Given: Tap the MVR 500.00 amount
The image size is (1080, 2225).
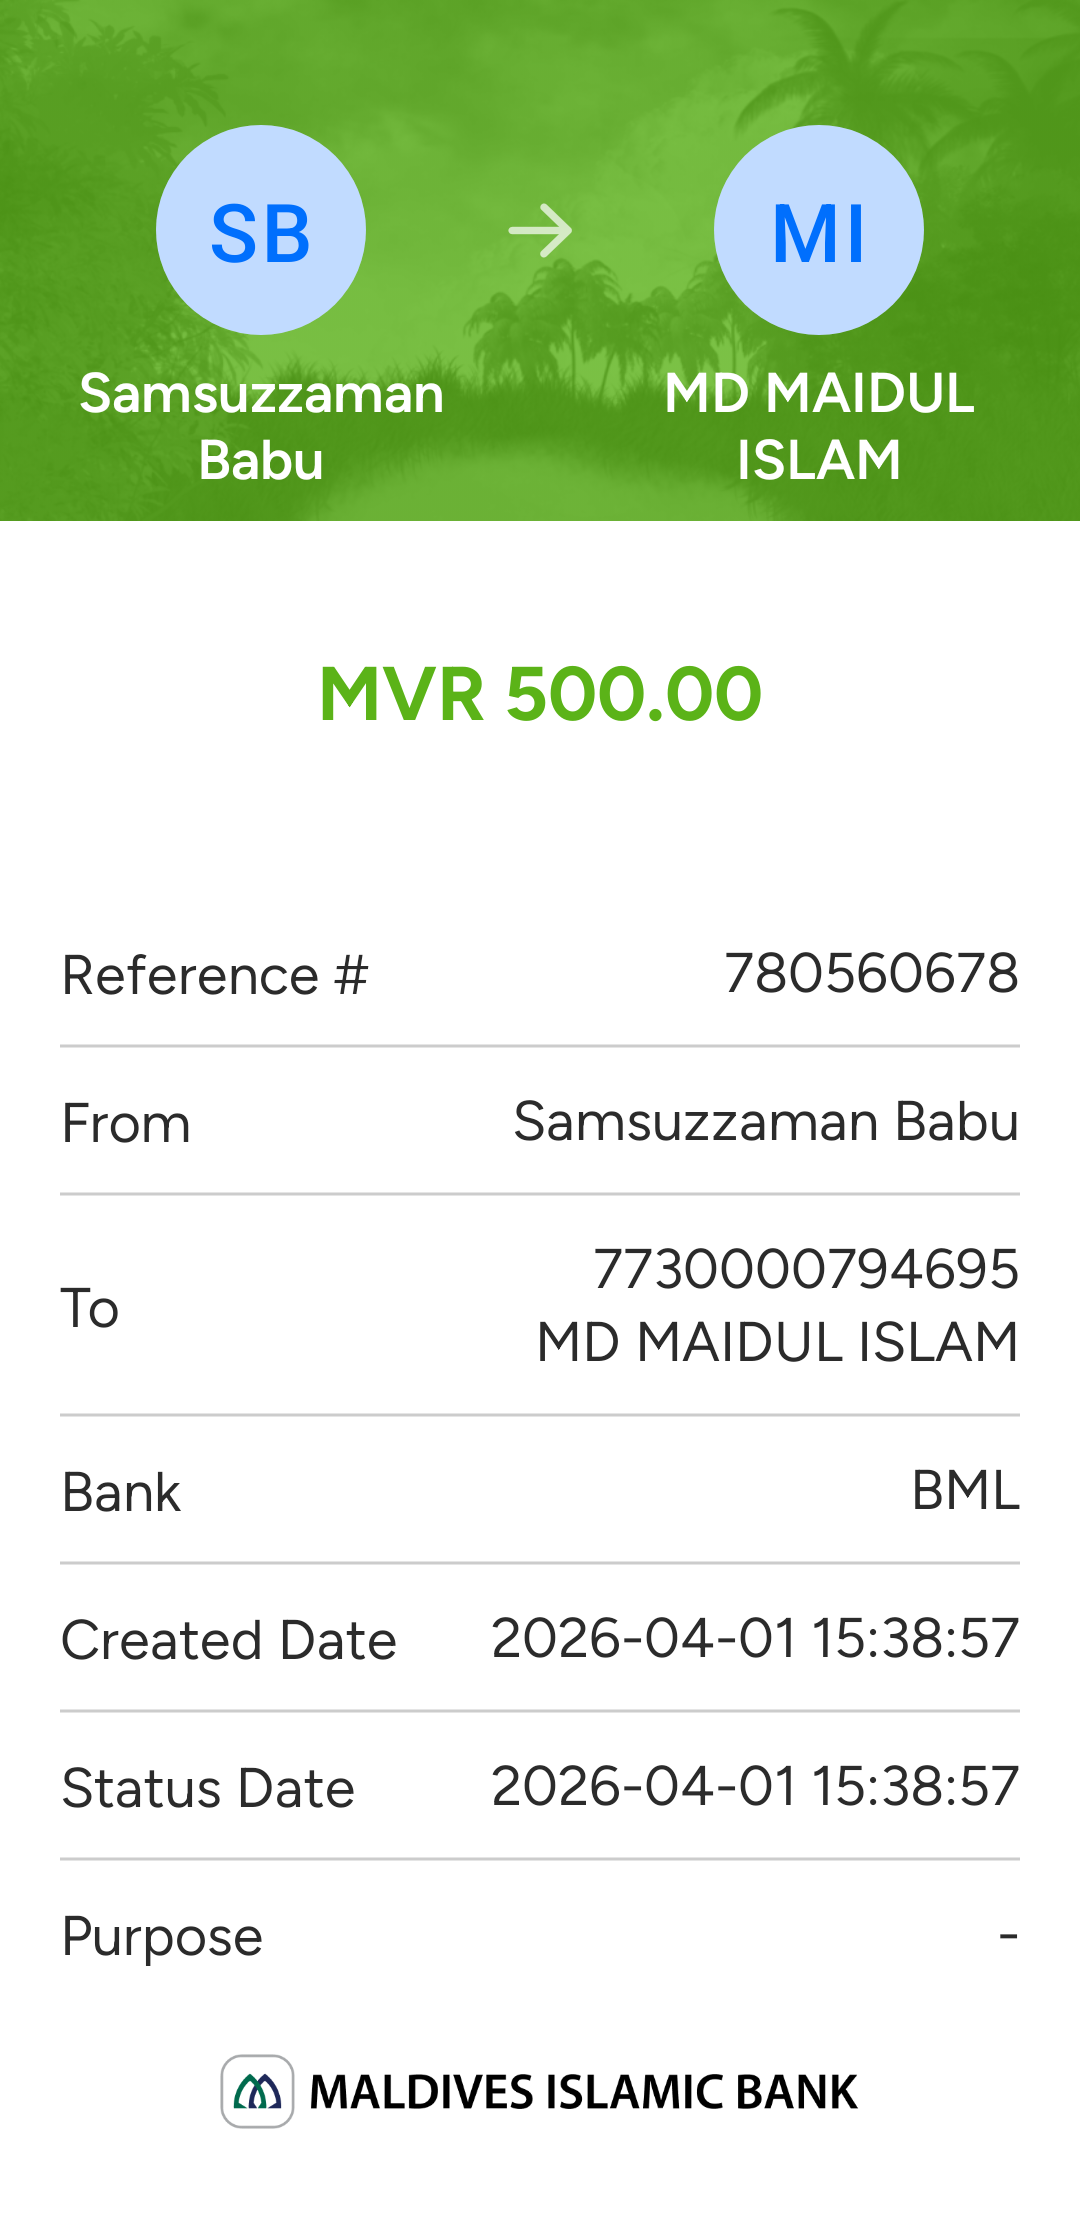Looking at the screenshot, I should (x=540, y=694).
